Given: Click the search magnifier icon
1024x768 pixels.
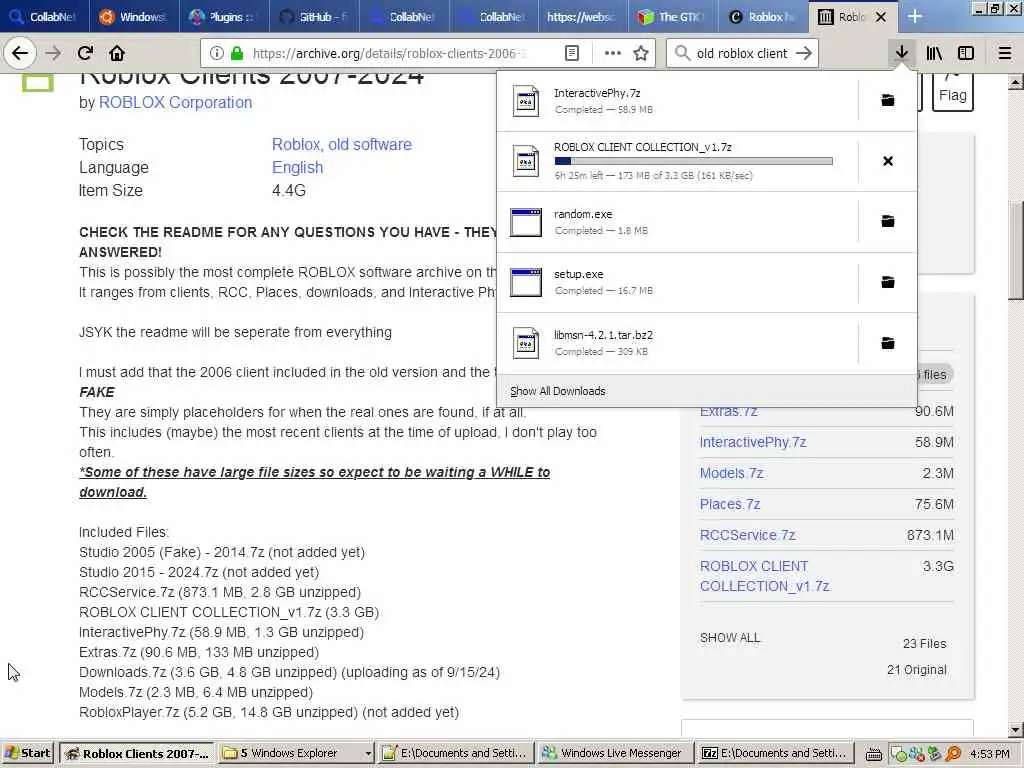Looking at the screenshot, I should pyautogui.click(x=682, y=53).
